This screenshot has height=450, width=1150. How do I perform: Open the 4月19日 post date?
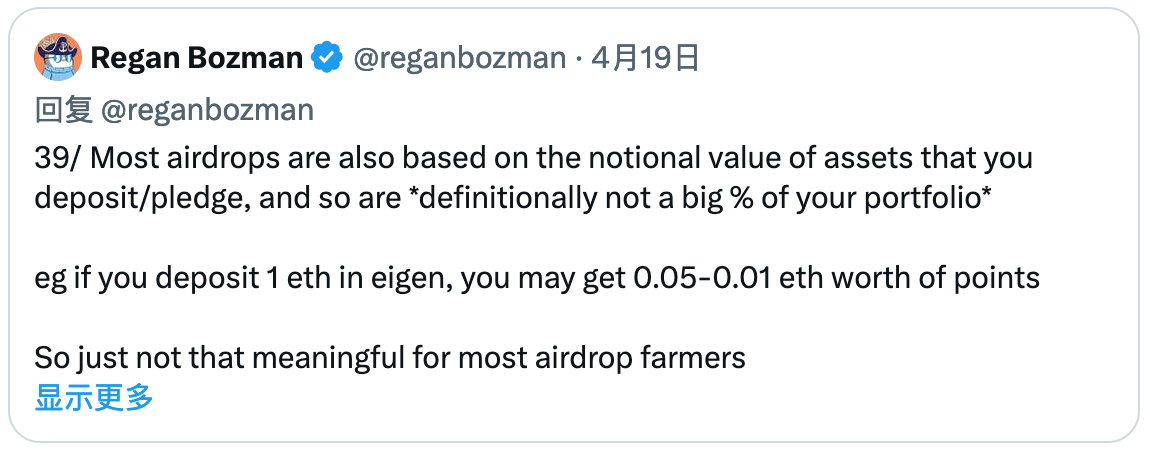point(644,59)
